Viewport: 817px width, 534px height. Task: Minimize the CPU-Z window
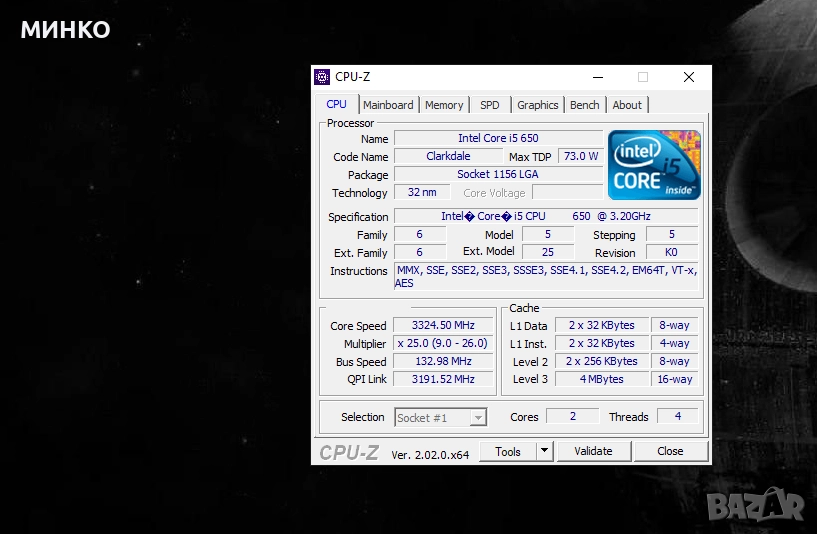click(596, 77)
